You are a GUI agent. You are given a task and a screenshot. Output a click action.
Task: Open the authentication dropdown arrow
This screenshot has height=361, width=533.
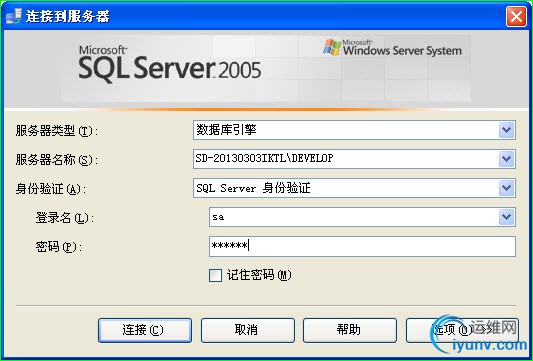coord(506,188)
